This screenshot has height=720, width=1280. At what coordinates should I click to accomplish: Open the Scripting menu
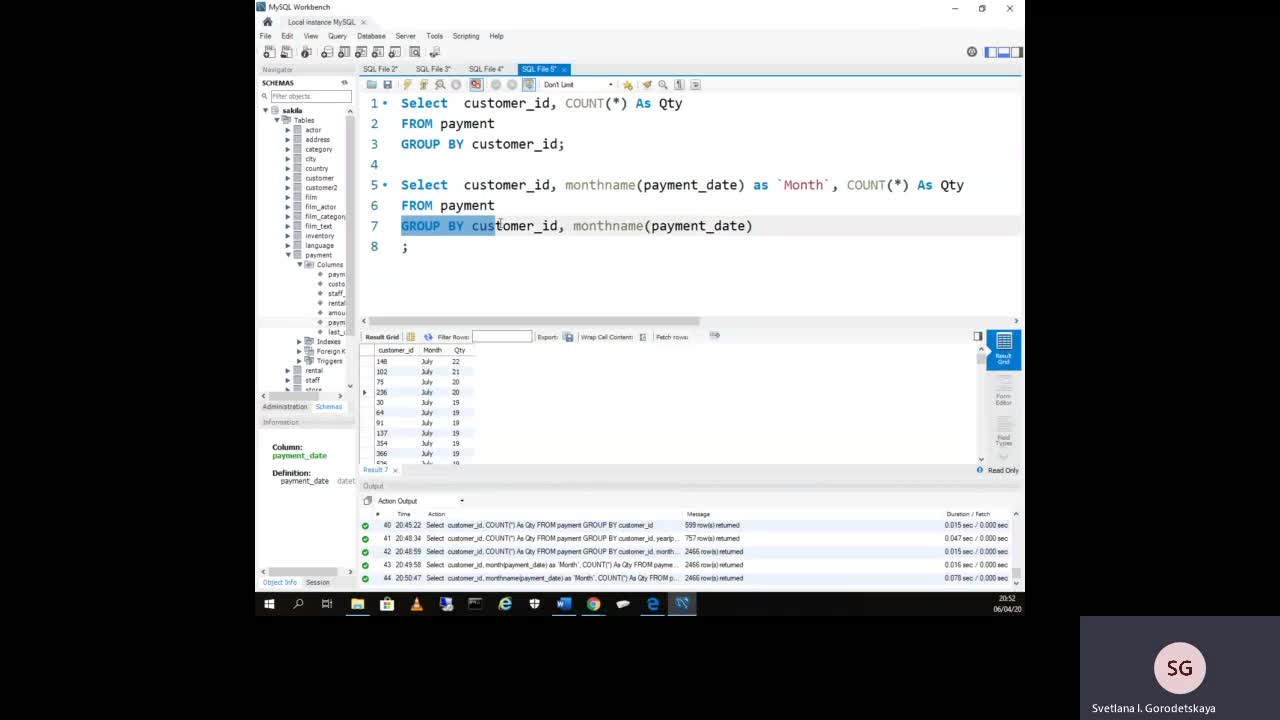466,36
